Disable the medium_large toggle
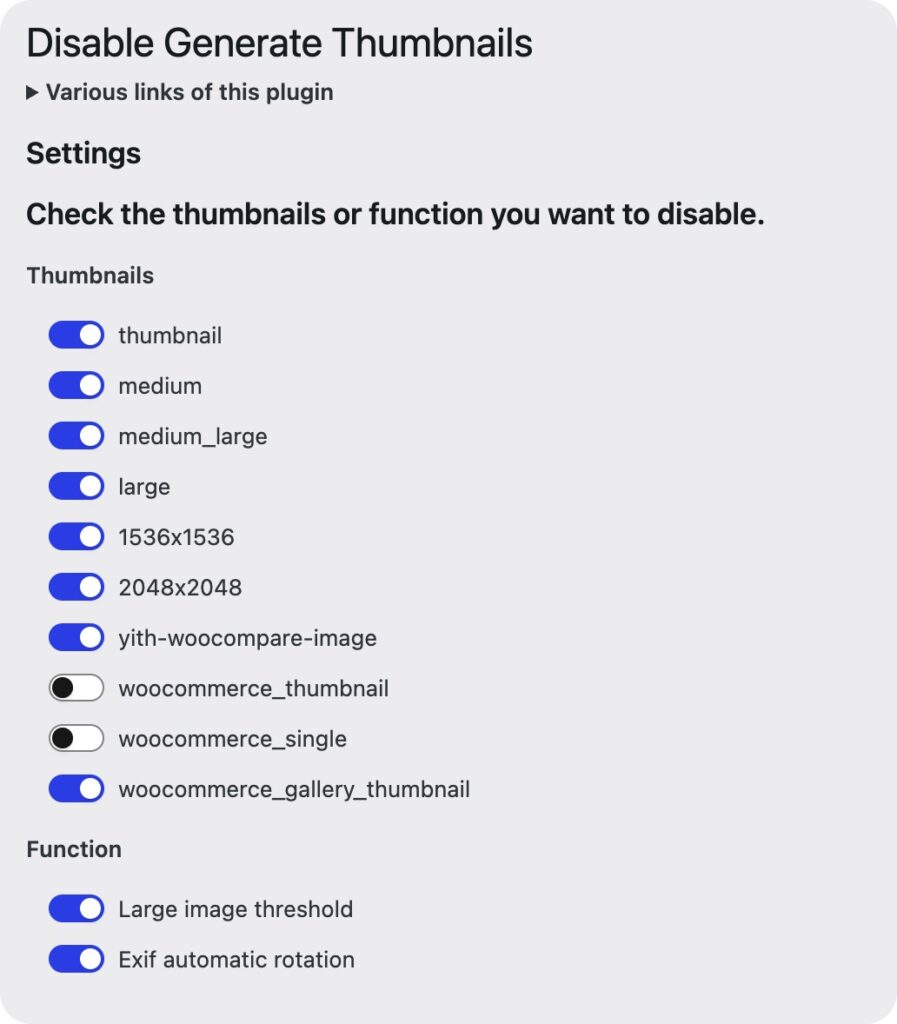 (x=76, y=436)
